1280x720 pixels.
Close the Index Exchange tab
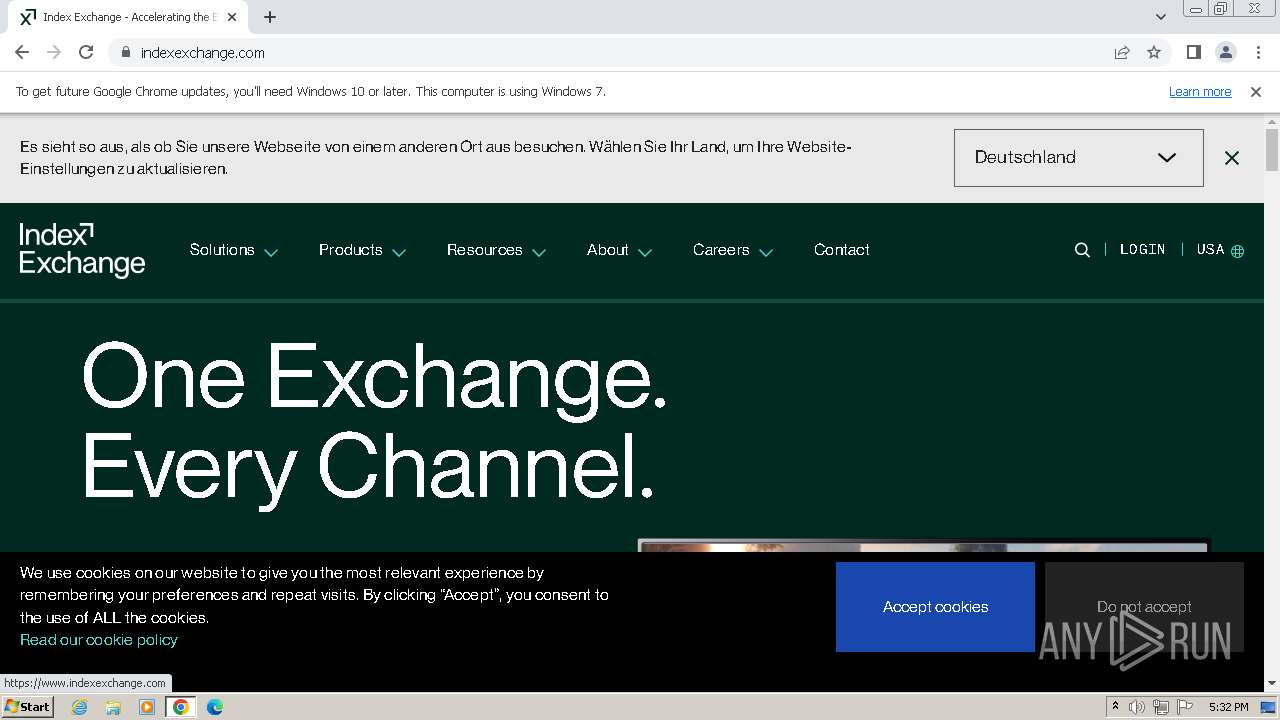[x=233, y=17]
